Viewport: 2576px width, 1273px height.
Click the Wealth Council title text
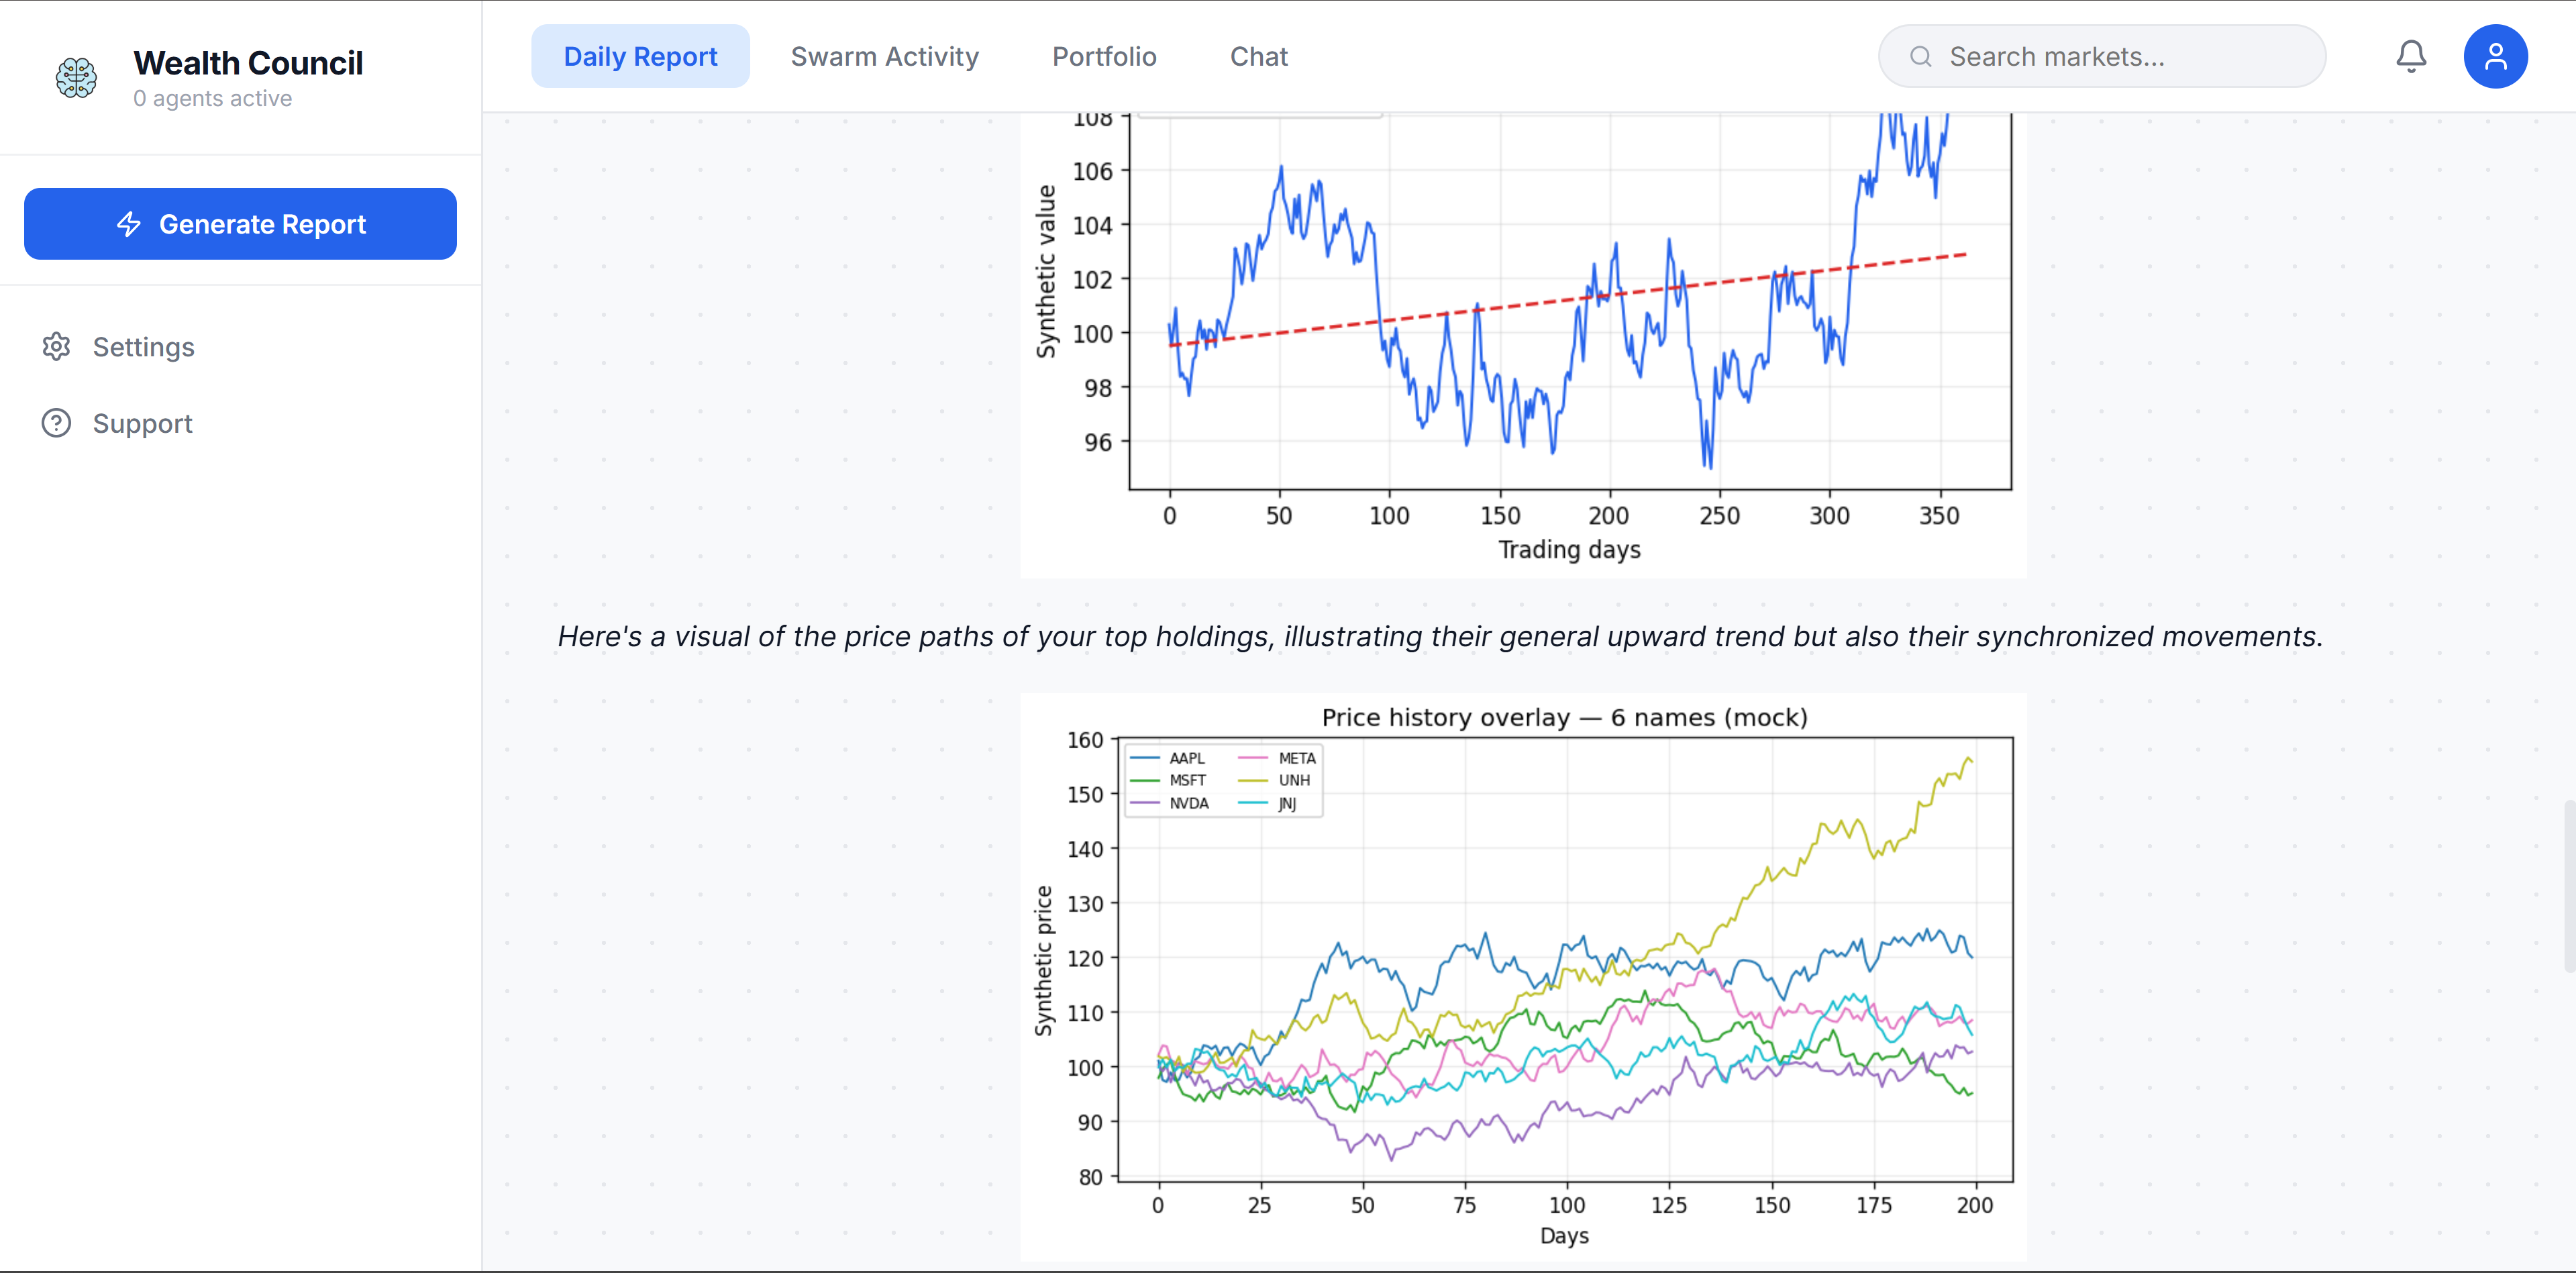coord(248,63)
